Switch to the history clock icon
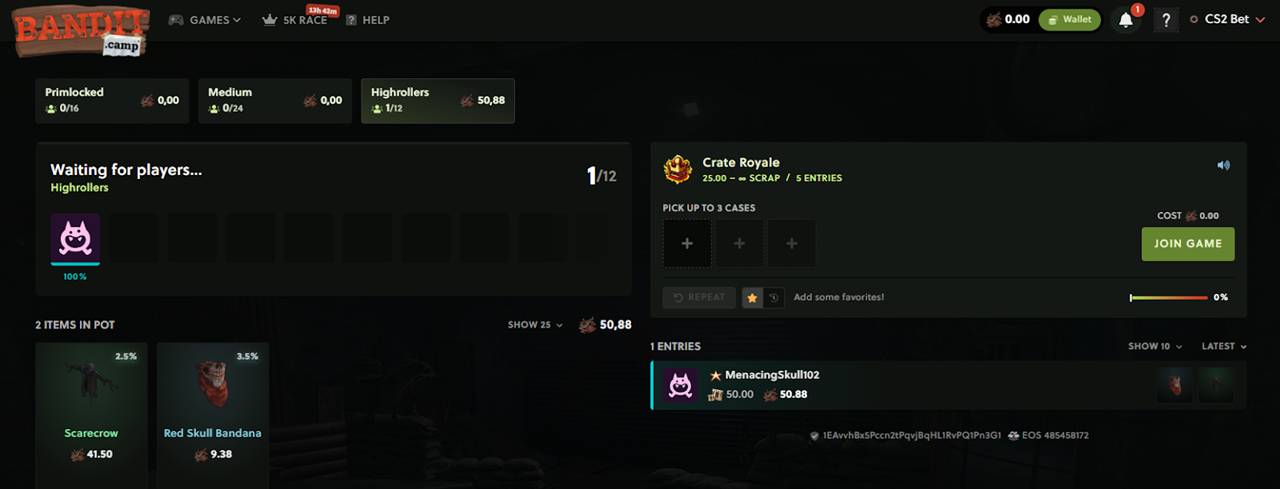1280x489 pixels. click(773, 297)
